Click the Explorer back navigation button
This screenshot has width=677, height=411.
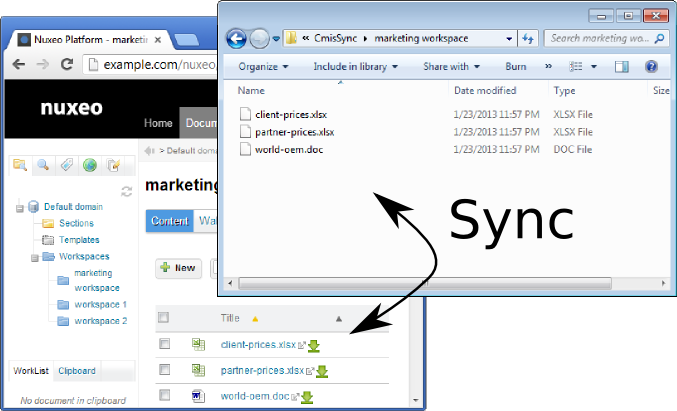coord(237,39)
